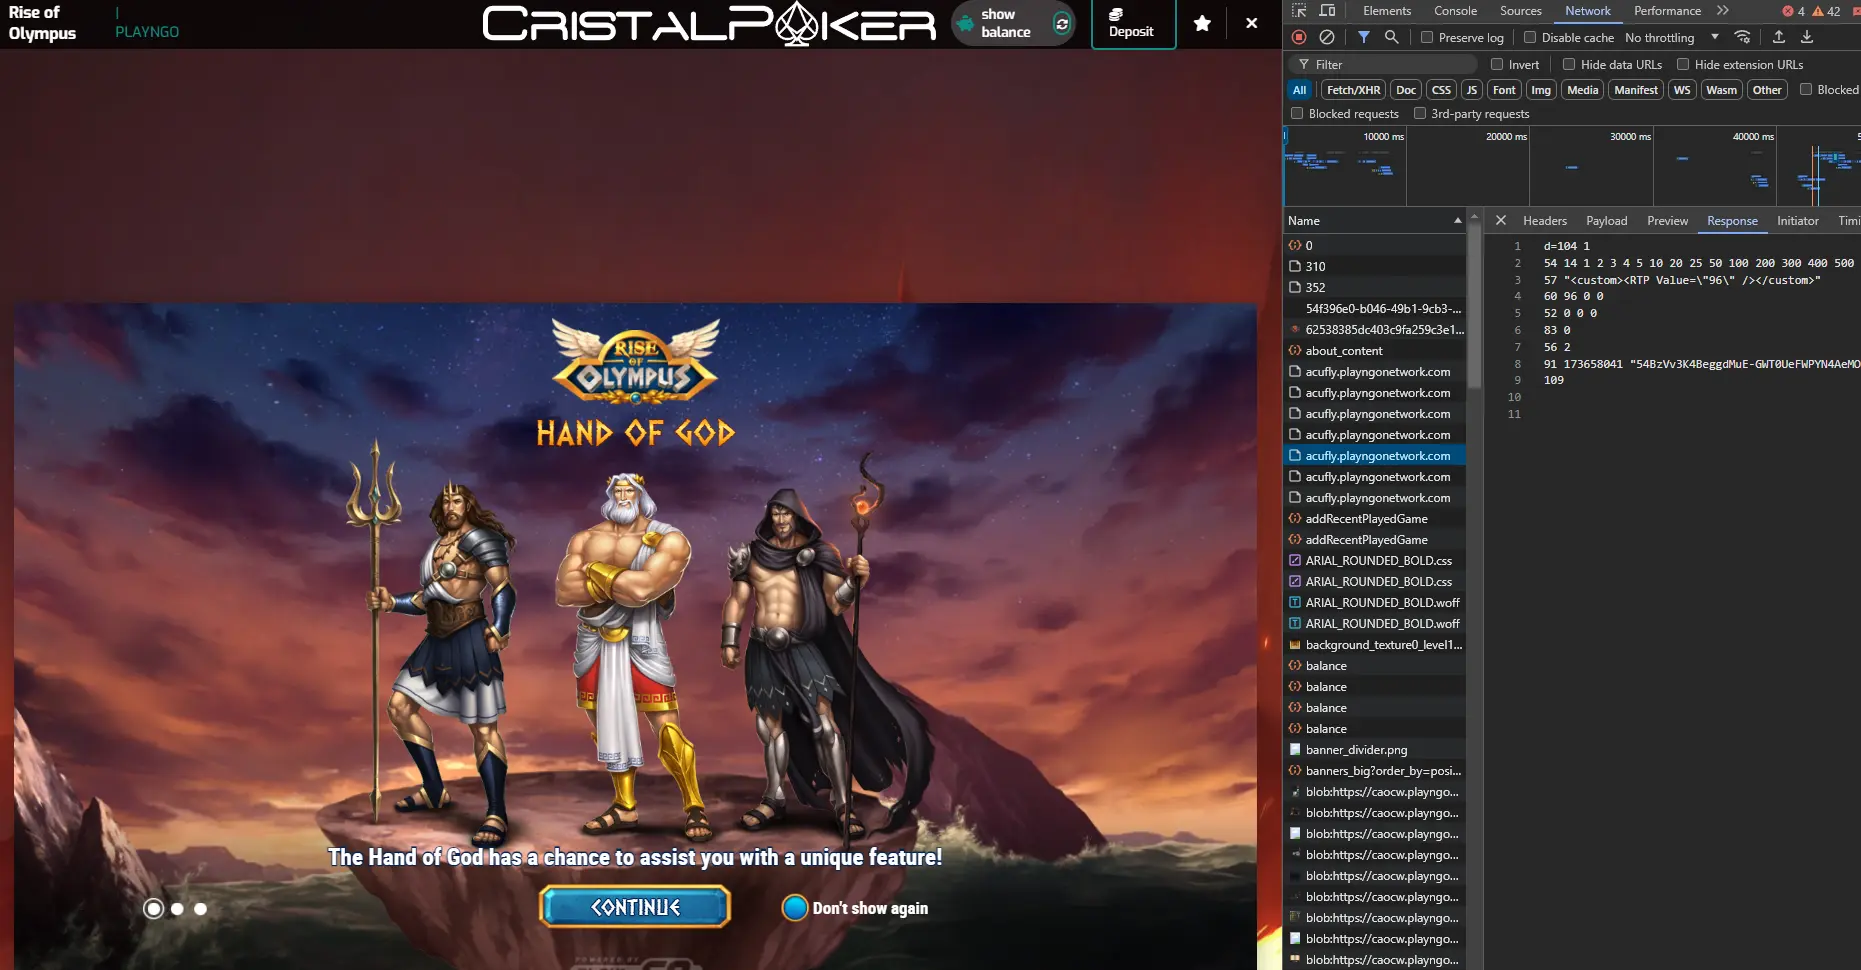
Task: Check the Blocked response cookies box
Action: (1806, 89)
